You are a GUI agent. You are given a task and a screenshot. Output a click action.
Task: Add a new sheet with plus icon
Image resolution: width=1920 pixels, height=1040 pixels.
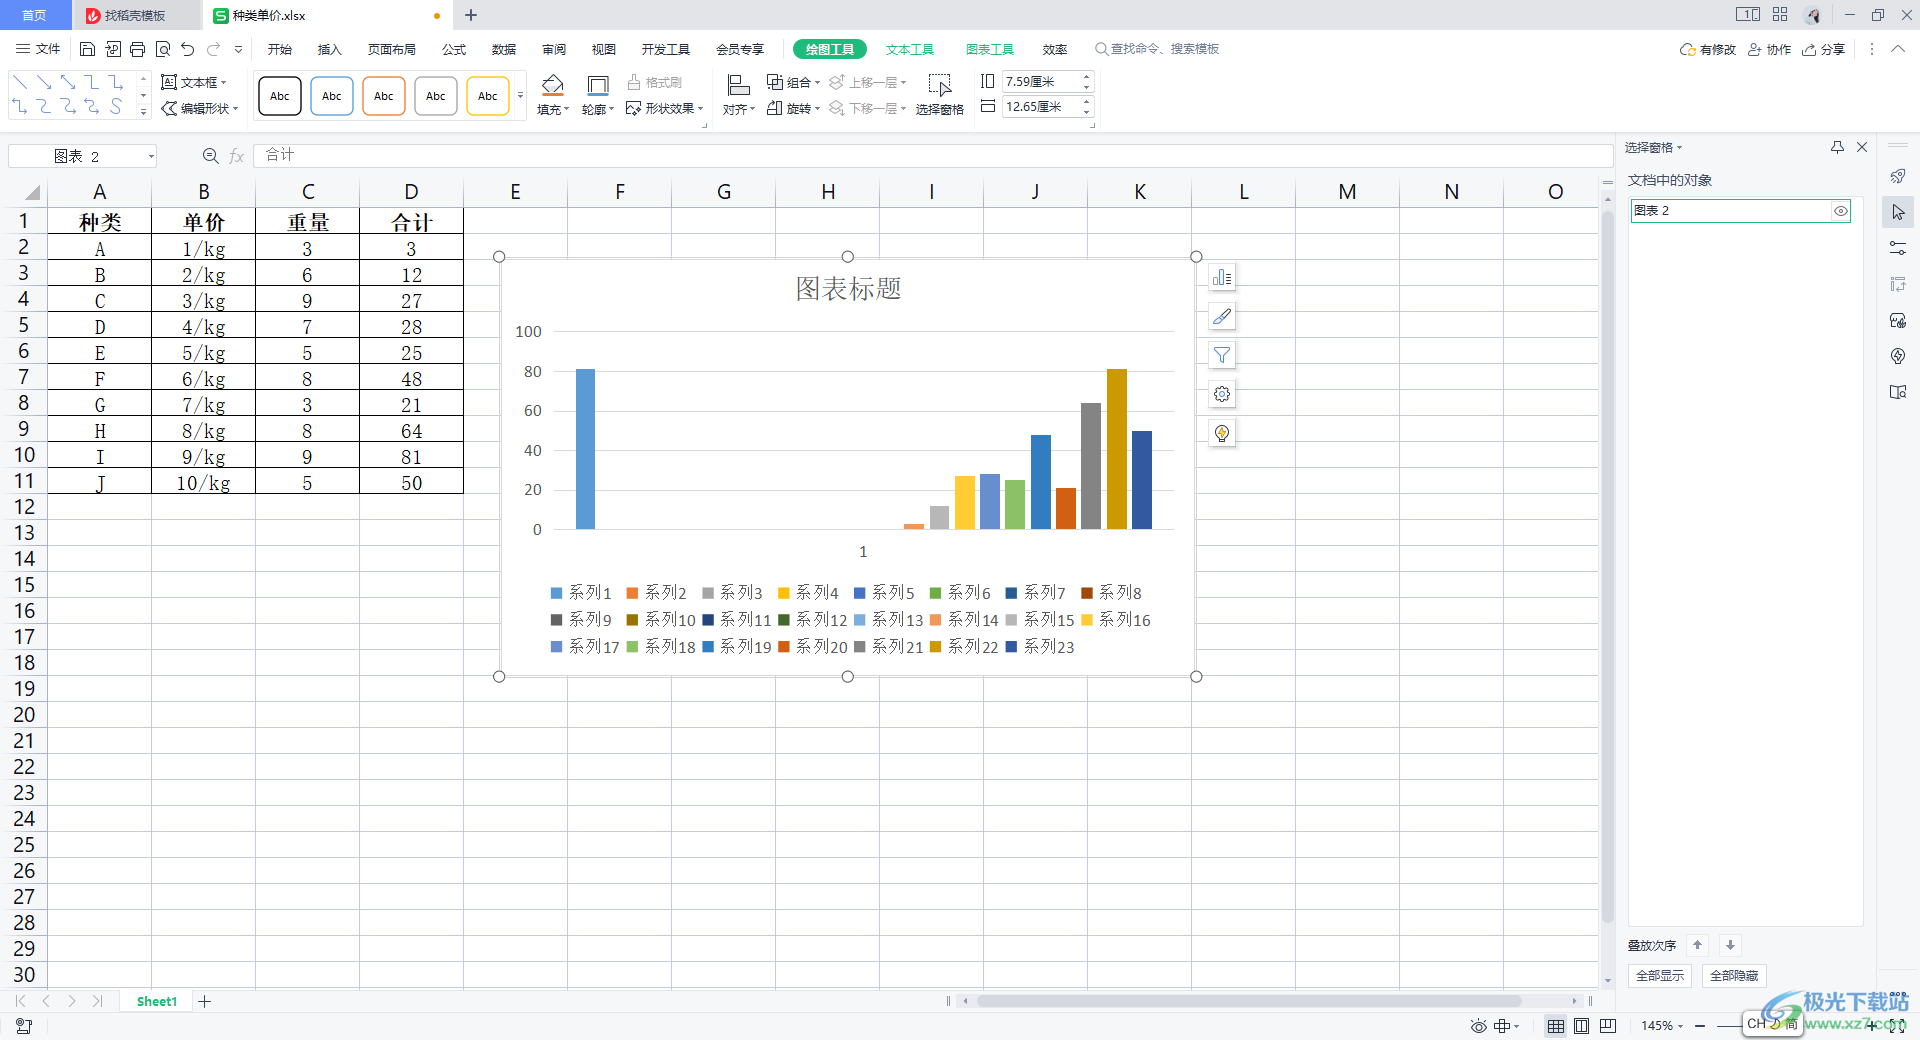(x=204, y=1001)
